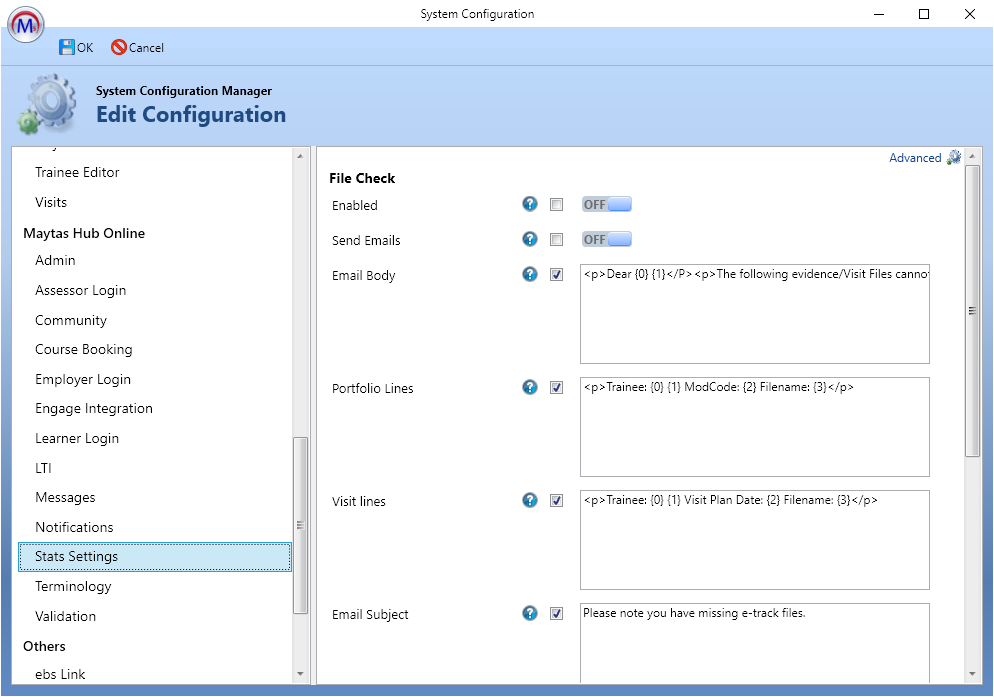Select Terminology in the sidebar
994x697 pixels.
tap(73, 586)
